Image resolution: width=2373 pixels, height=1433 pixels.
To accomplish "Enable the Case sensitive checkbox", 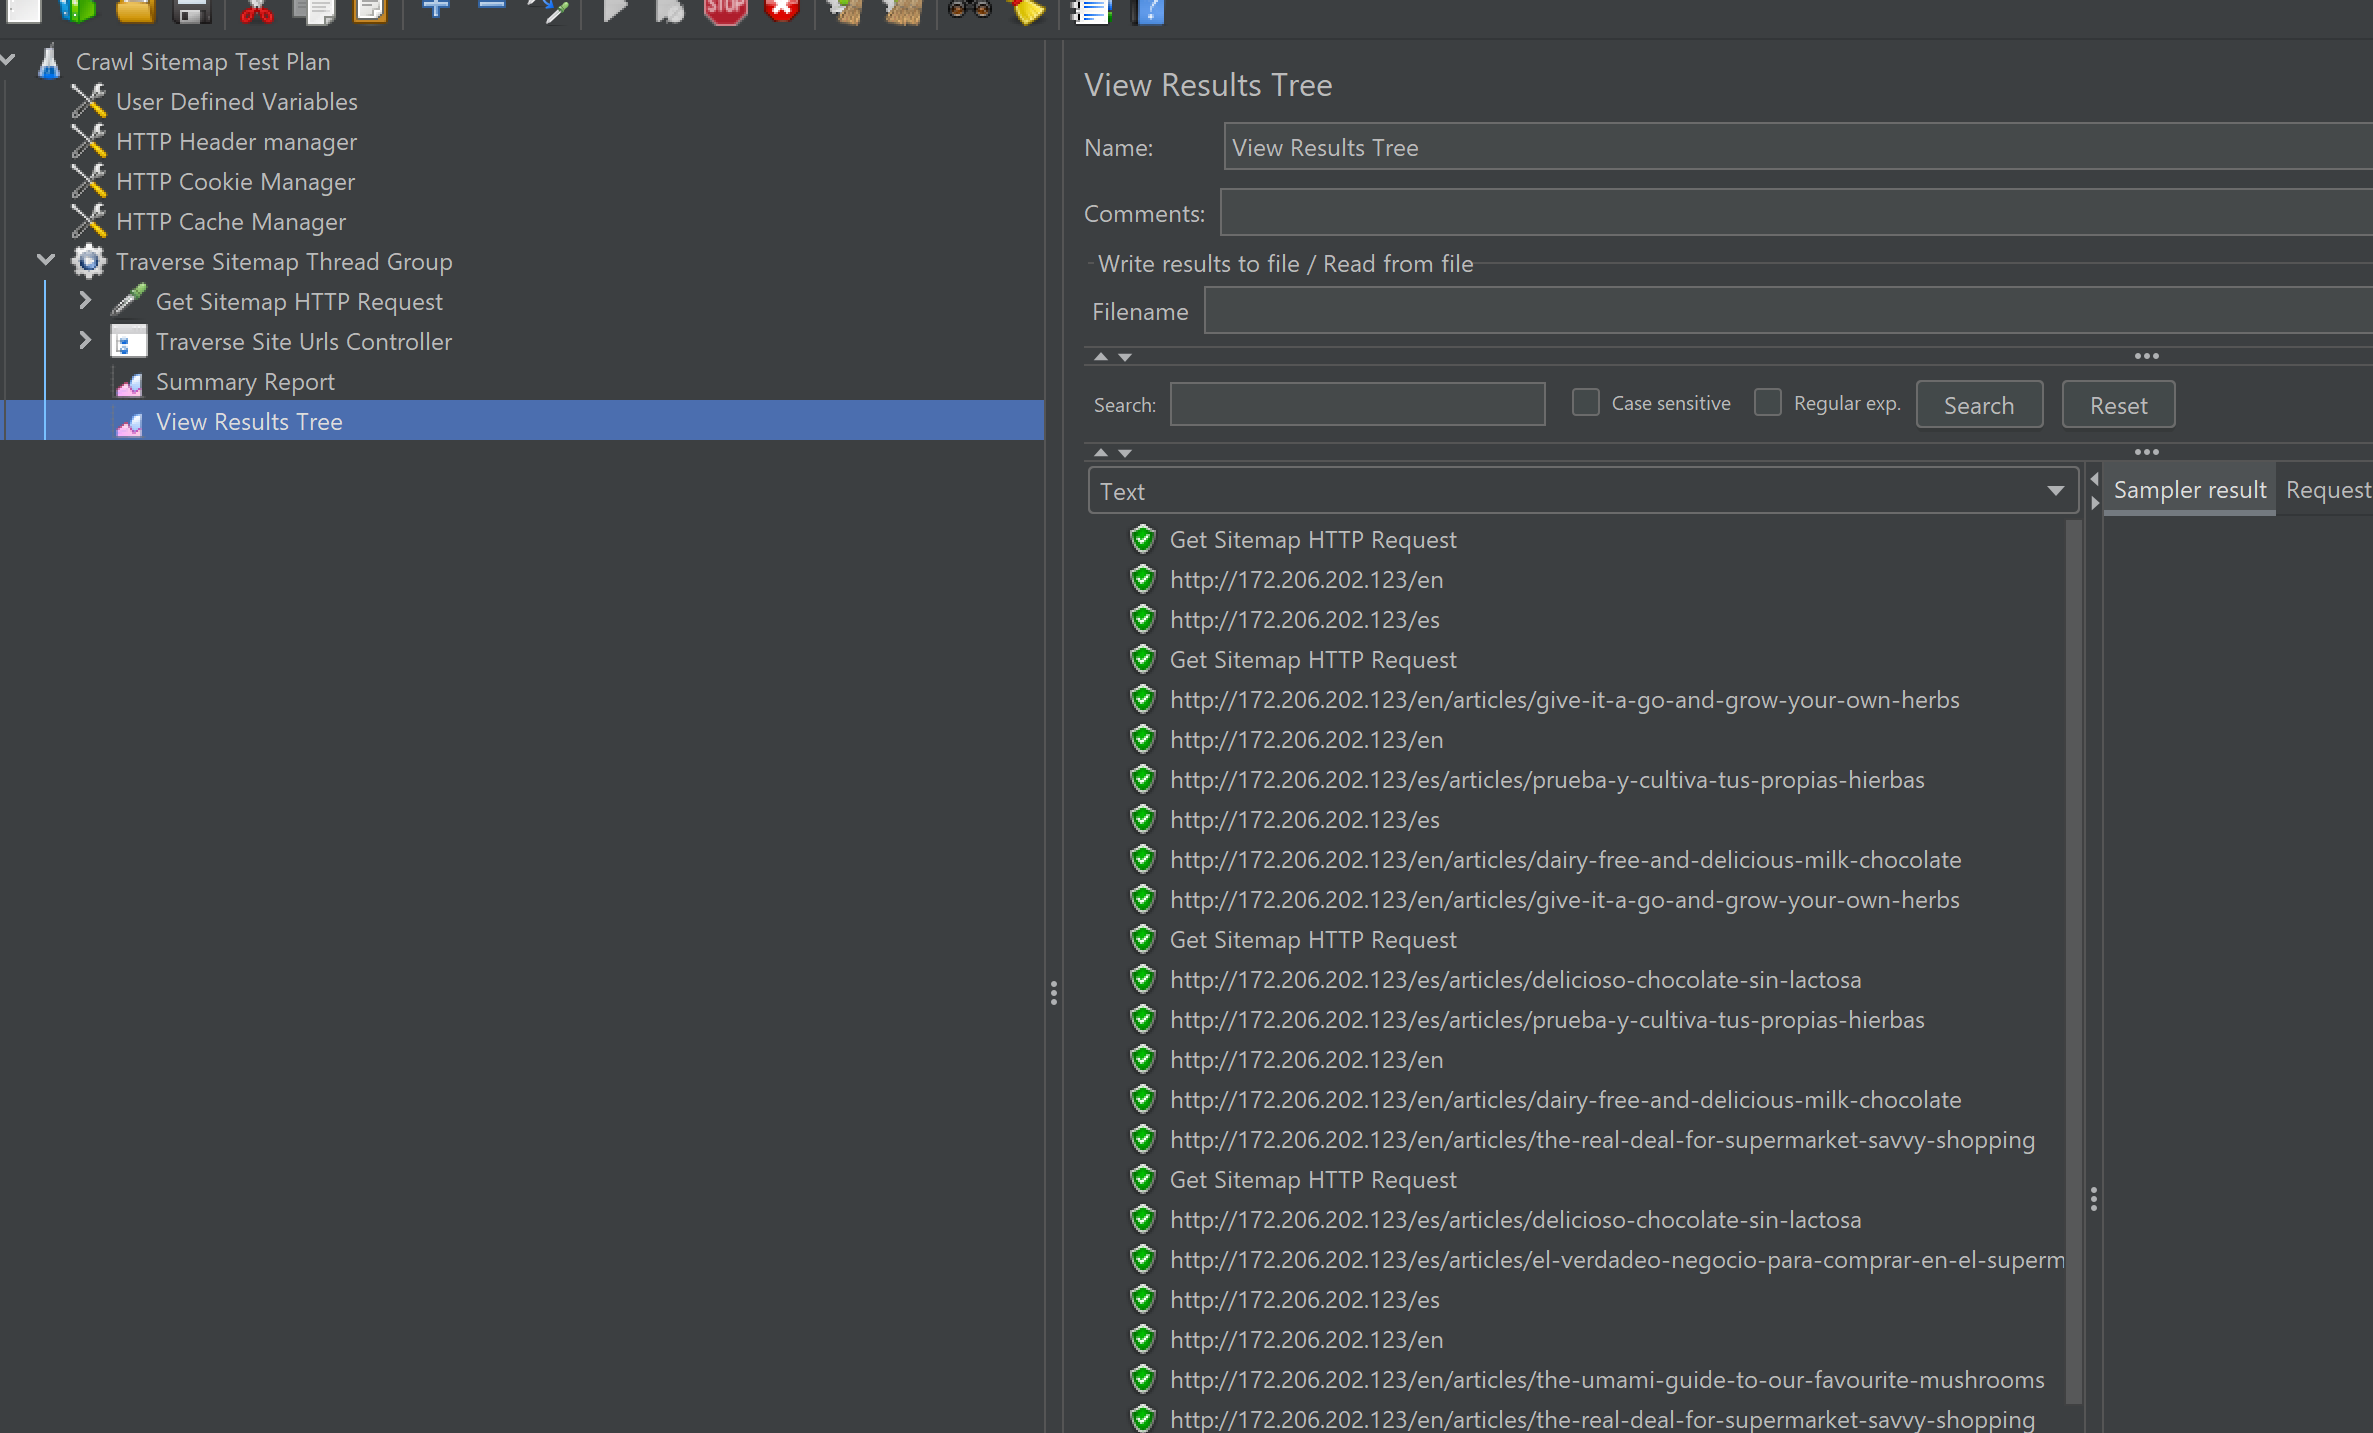I will pos(1585,403).
